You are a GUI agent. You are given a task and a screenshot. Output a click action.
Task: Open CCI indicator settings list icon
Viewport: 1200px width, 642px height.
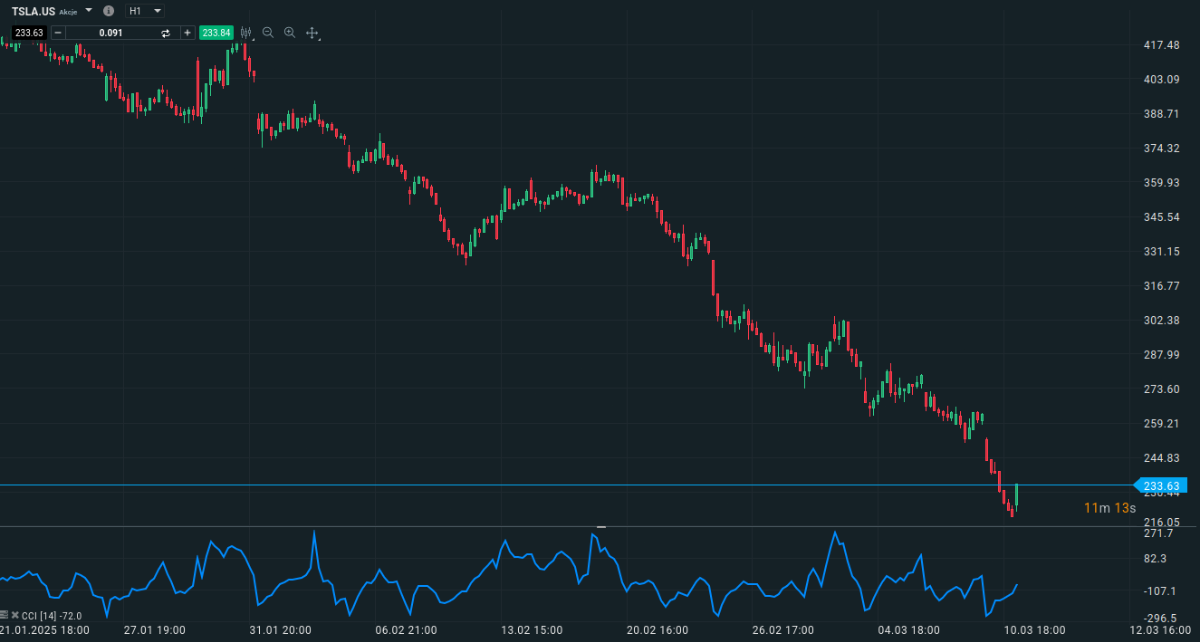(6, 616)
